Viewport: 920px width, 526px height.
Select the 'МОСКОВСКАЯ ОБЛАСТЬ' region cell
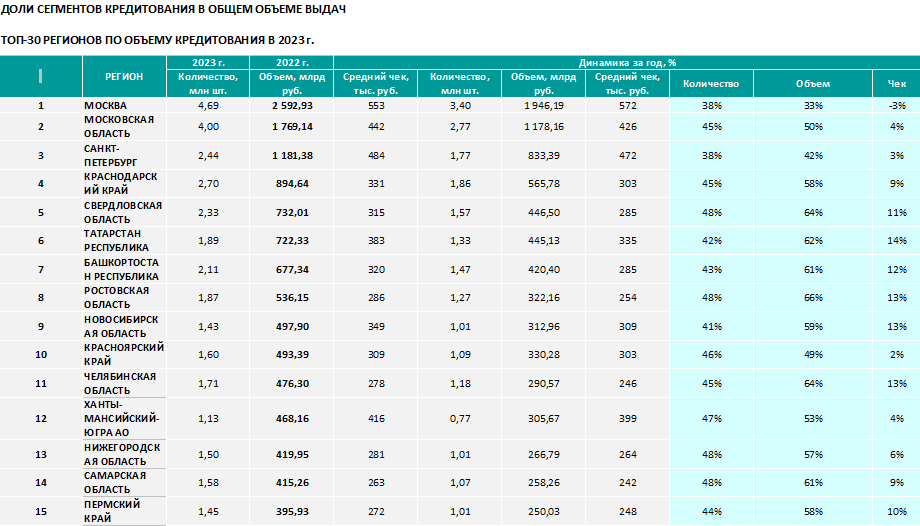click(124, 127)
